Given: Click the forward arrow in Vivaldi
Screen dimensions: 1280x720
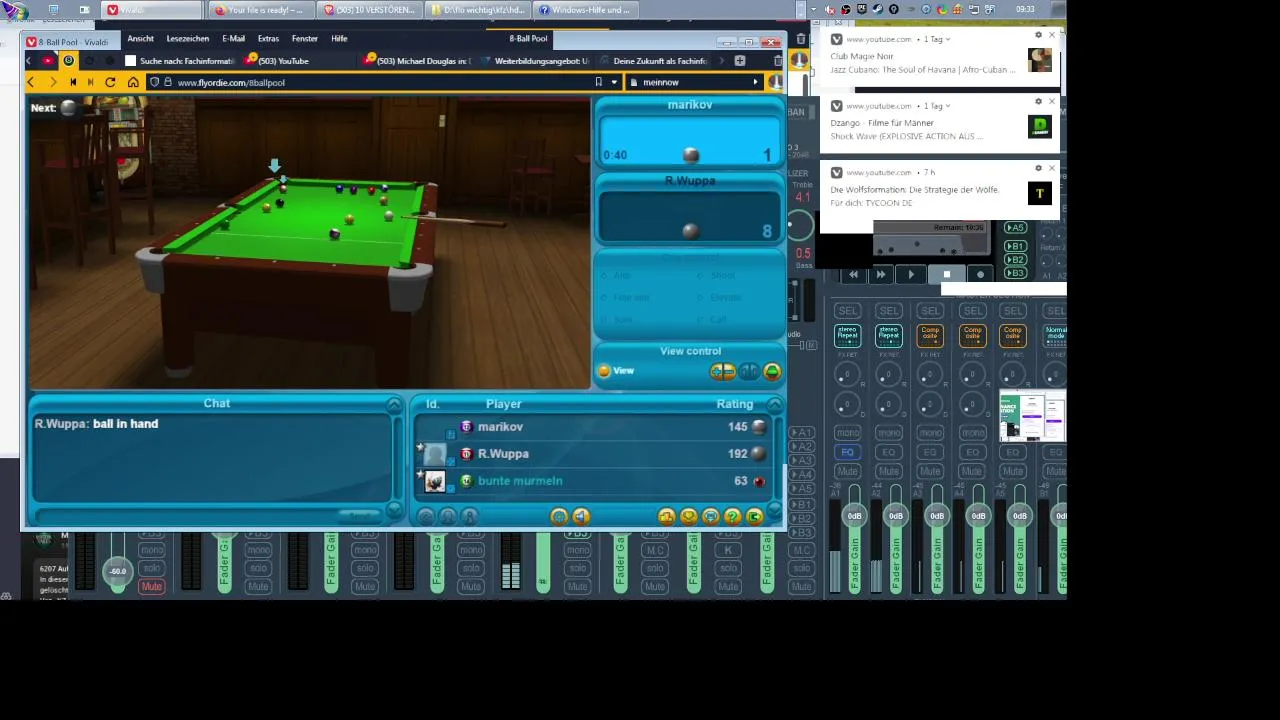Looking at the screenshot, I should click(x=52, y=82).
